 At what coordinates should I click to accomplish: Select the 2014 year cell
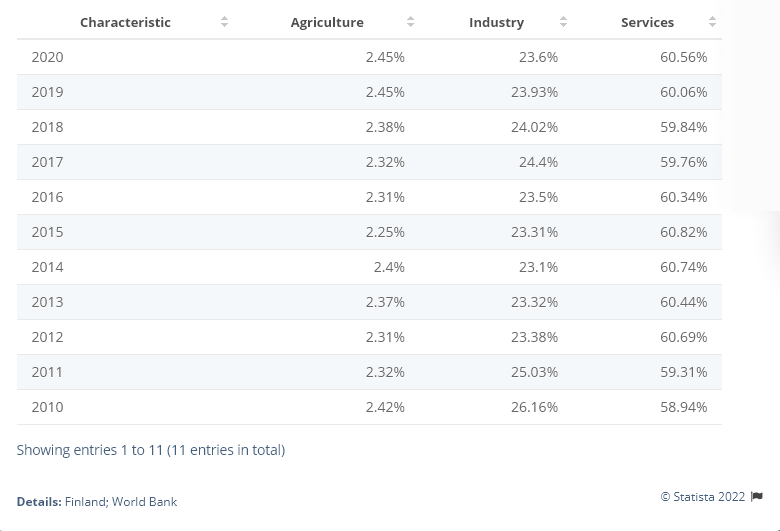click(x=47, y=267)
